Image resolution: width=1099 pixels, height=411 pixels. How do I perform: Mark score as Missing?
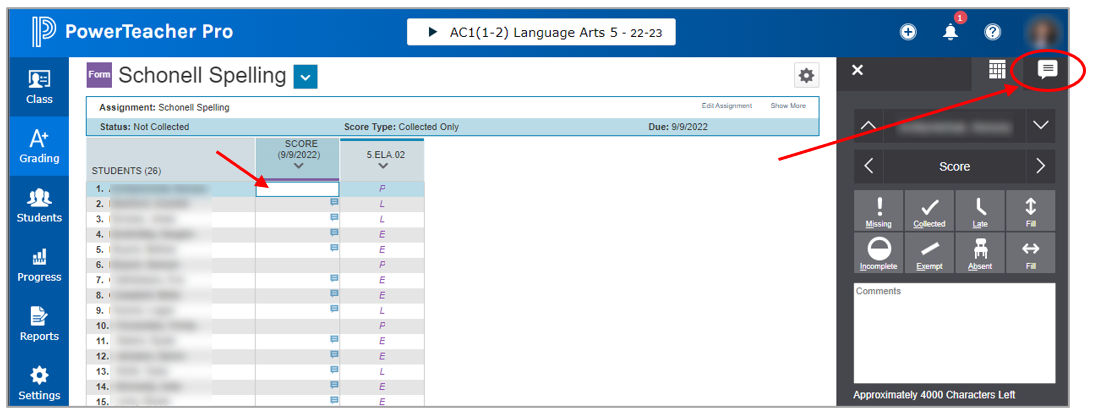pos(878,211)
